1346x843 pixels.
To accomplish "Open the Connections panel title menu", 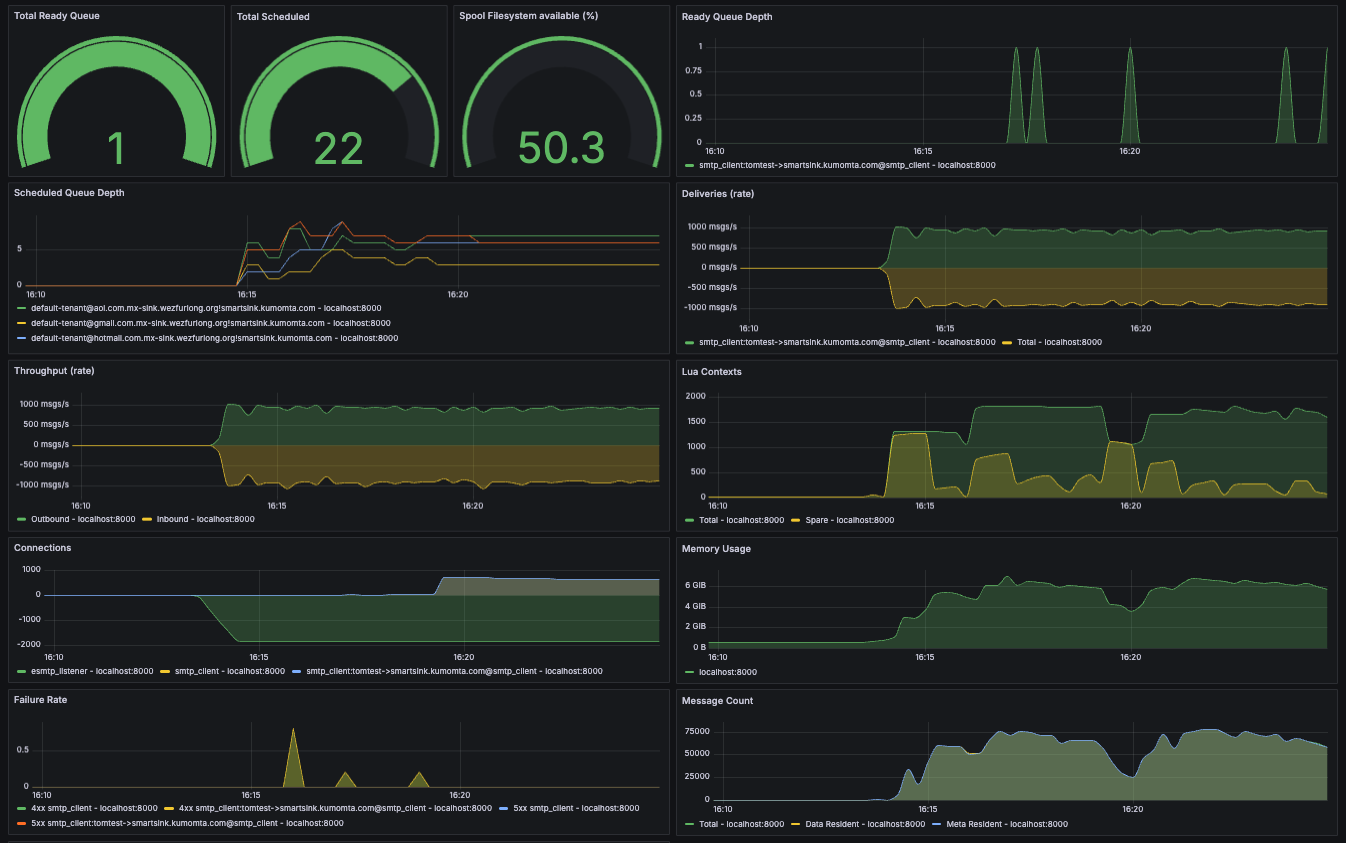I will click(x=42, y=548).
